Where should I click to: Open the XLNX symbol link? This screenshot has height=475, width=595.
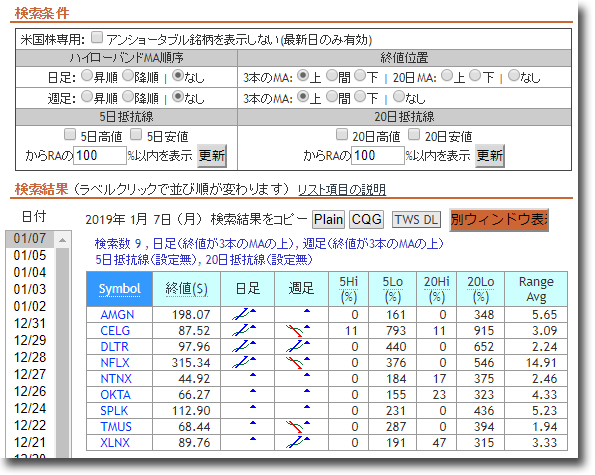coord(115,443)
